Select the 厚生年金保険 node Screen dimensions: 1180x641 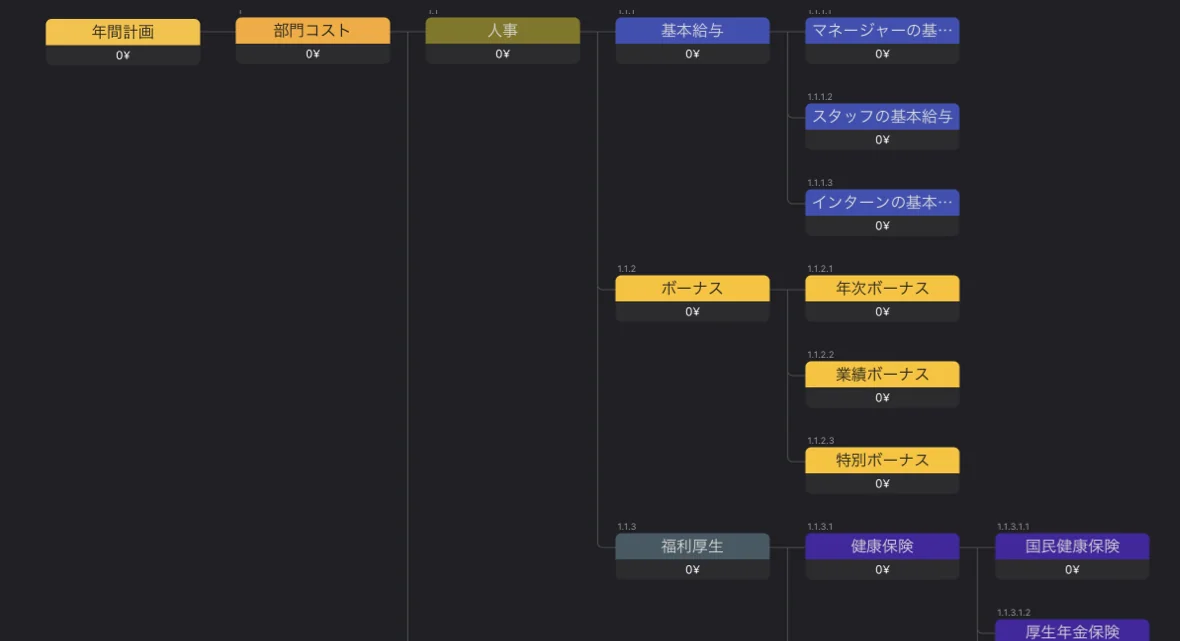point(1072,631)
